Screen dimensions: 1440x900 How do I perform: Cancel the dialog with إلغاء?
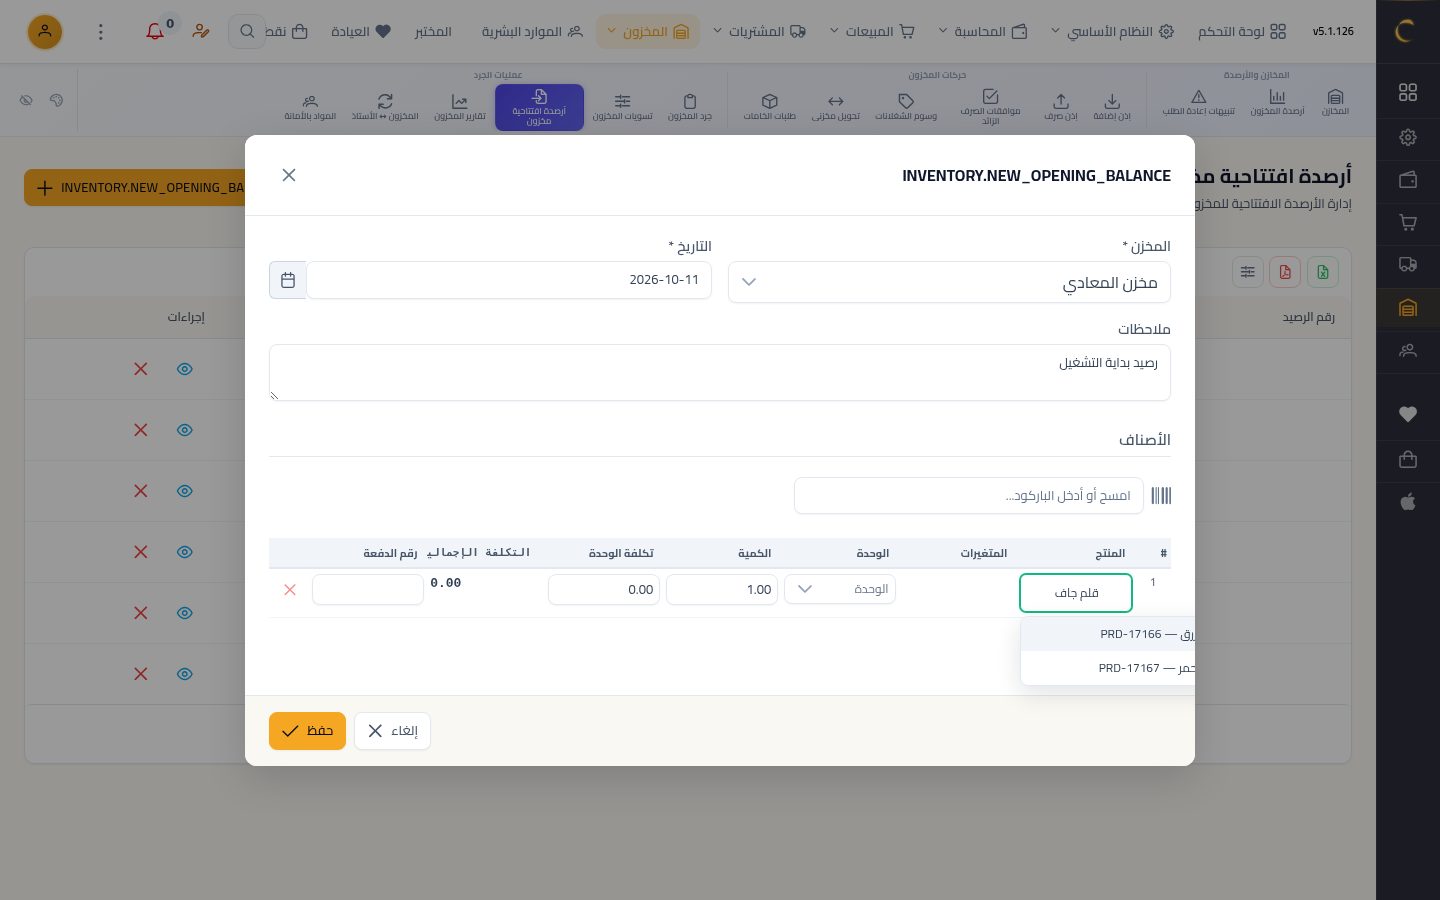coord(392,731)
